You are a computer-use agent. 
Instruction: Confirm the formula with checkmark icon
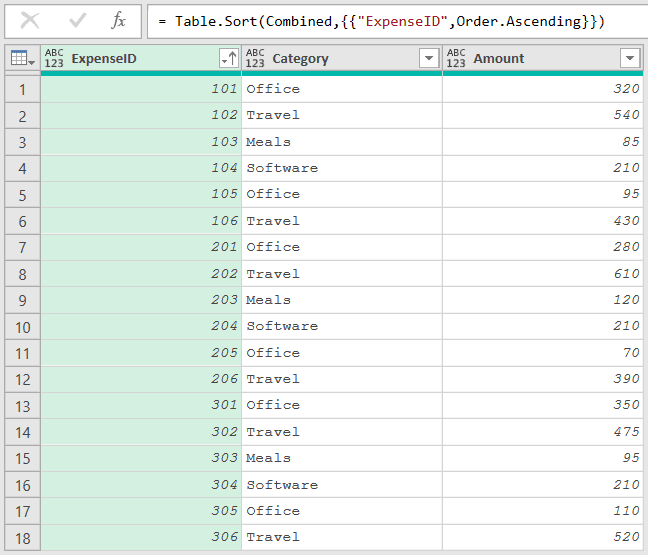78,20
